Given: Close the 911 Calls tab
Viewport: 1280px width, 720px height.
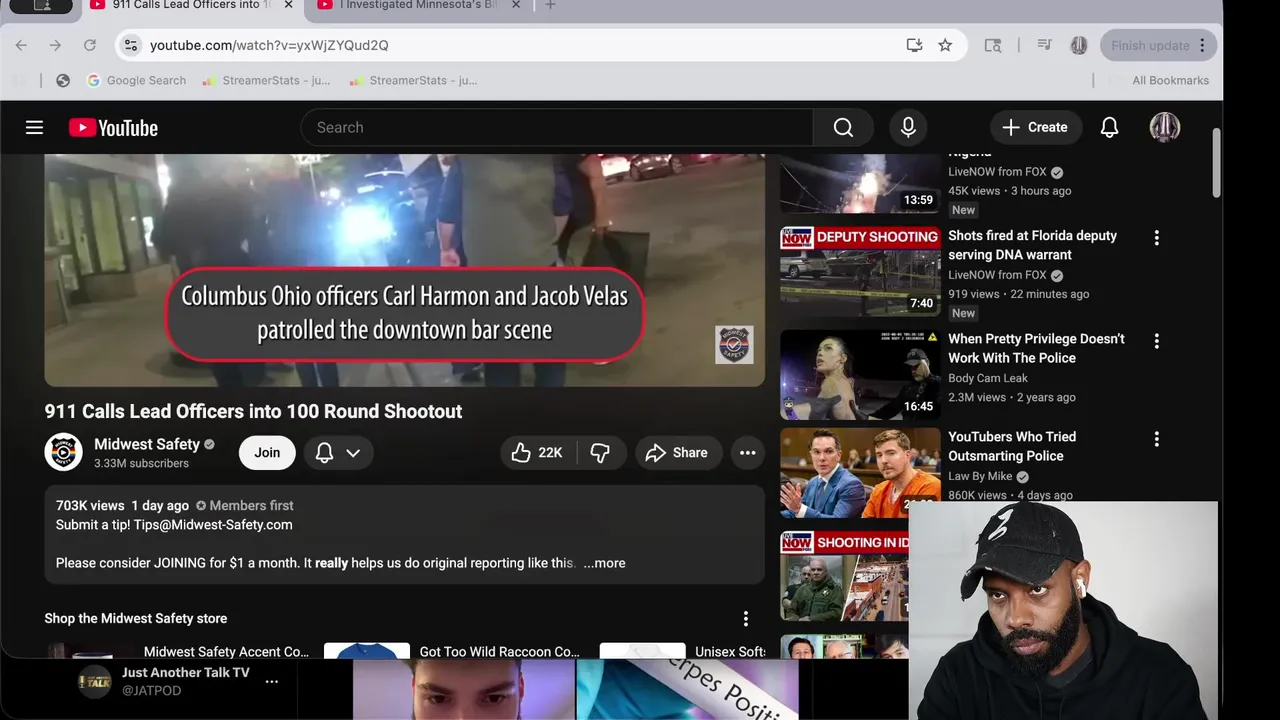Looking at the screenshot, I should click(288, 6).
